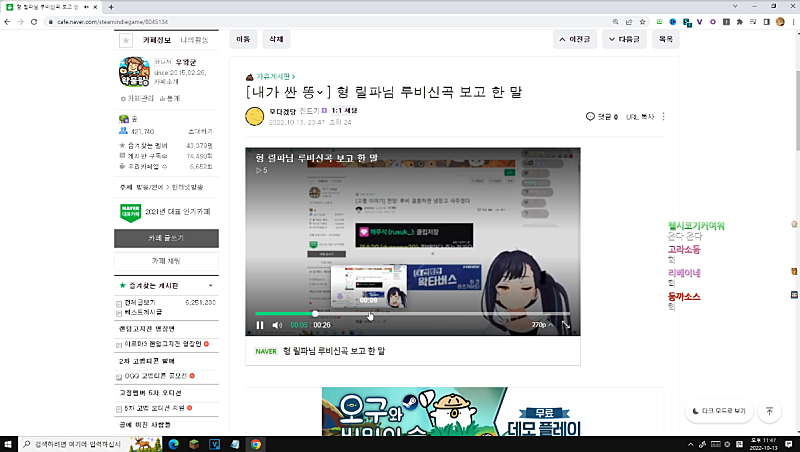The image size is (800, 452).
Task: Open Chrome from the taskbar
Action: pyautogui.click(x=256, y=444)
